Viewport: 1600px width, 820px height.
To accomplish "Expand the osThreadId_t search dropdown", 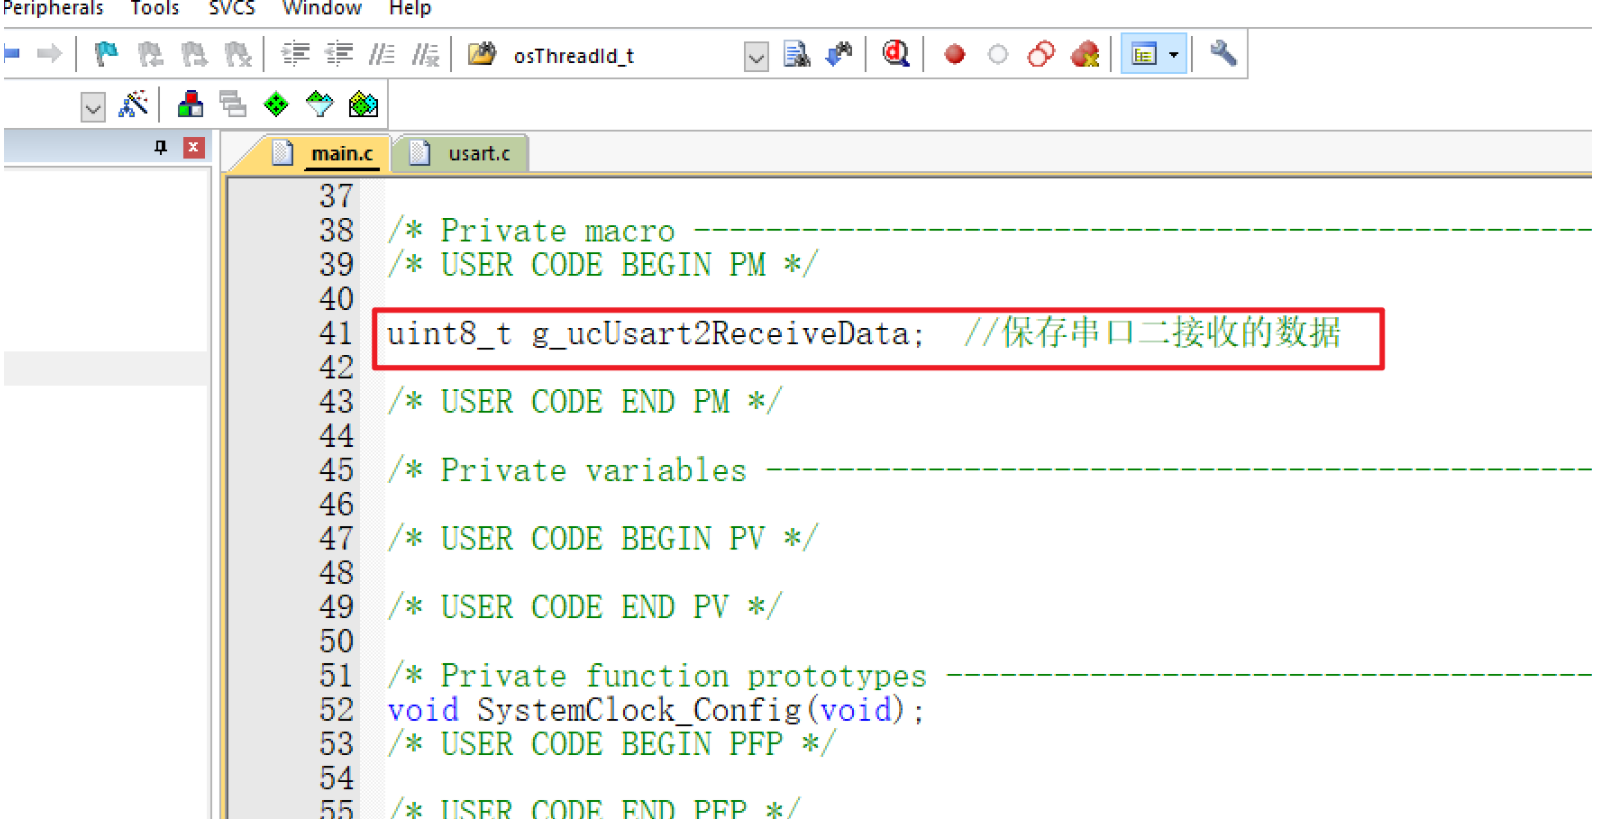I will point(757,56).
